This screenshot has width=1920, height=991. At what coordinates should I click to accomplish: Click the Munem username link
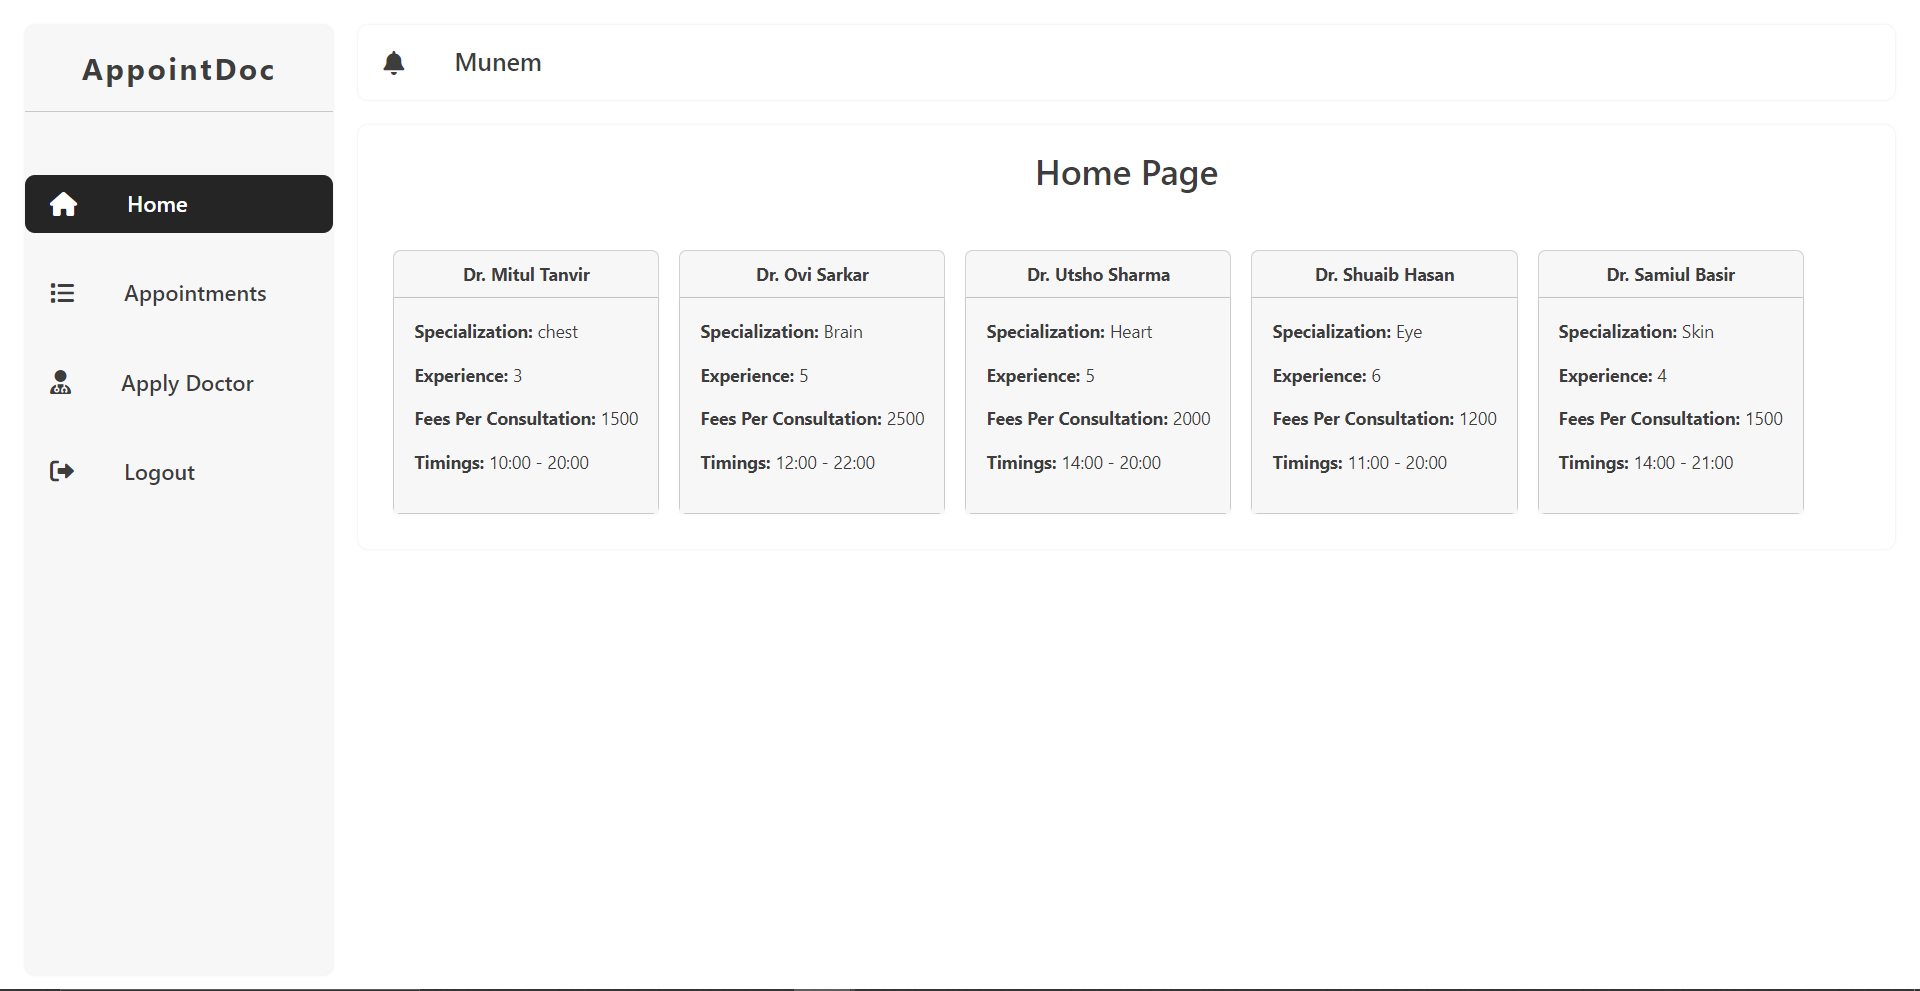coord(498,62)
